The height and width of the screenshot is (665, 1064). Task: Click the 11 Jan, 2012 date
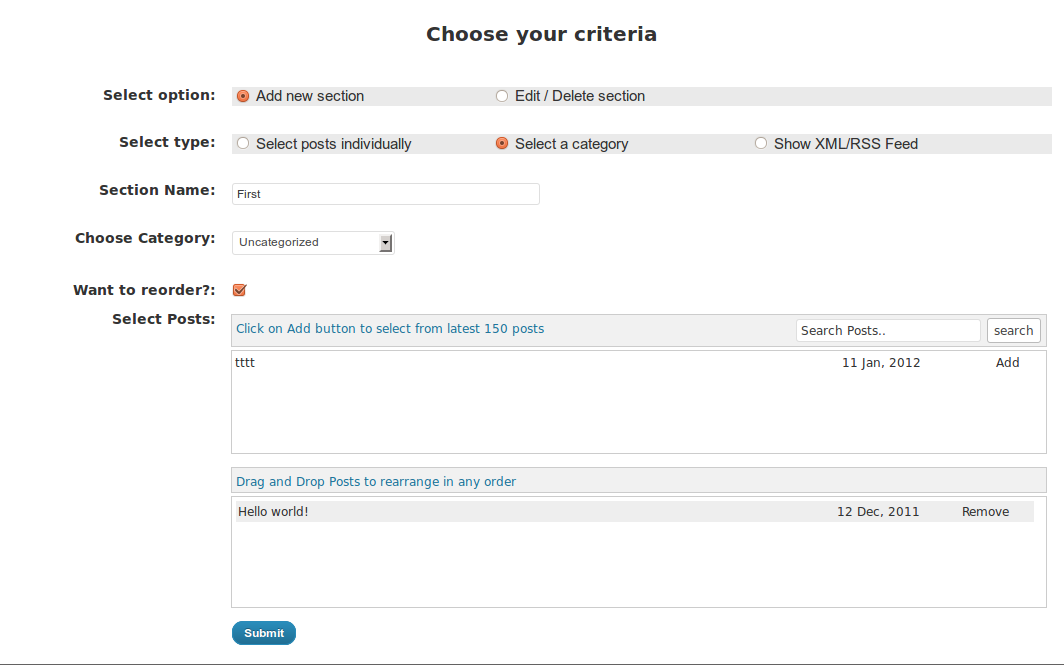[x=881, y=362]
